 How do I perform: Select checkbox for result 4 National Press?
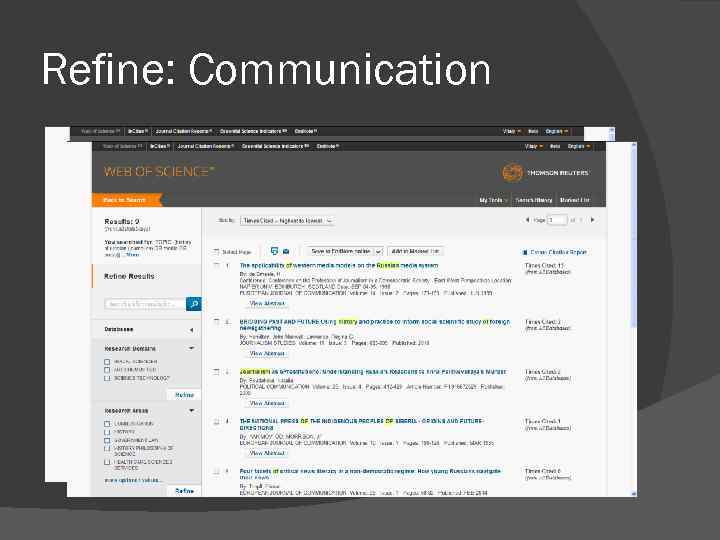216,422
